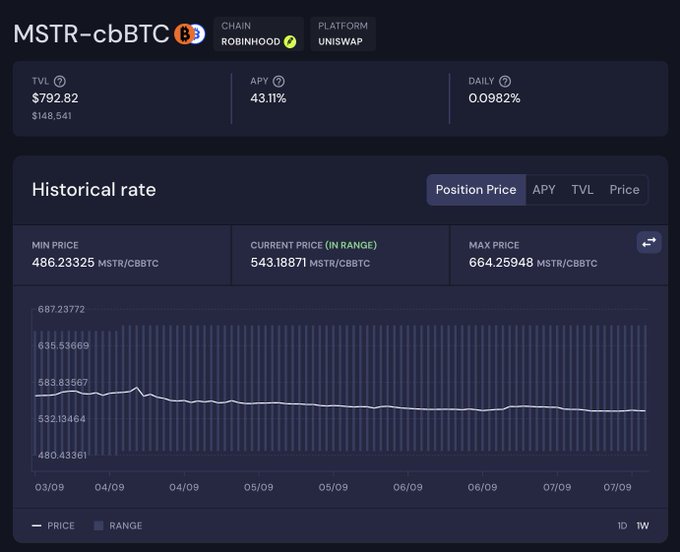The height and width of the screenshot is (552, 680).
Task: Click the ROBINHOOD chain badge
Action: 258,34
